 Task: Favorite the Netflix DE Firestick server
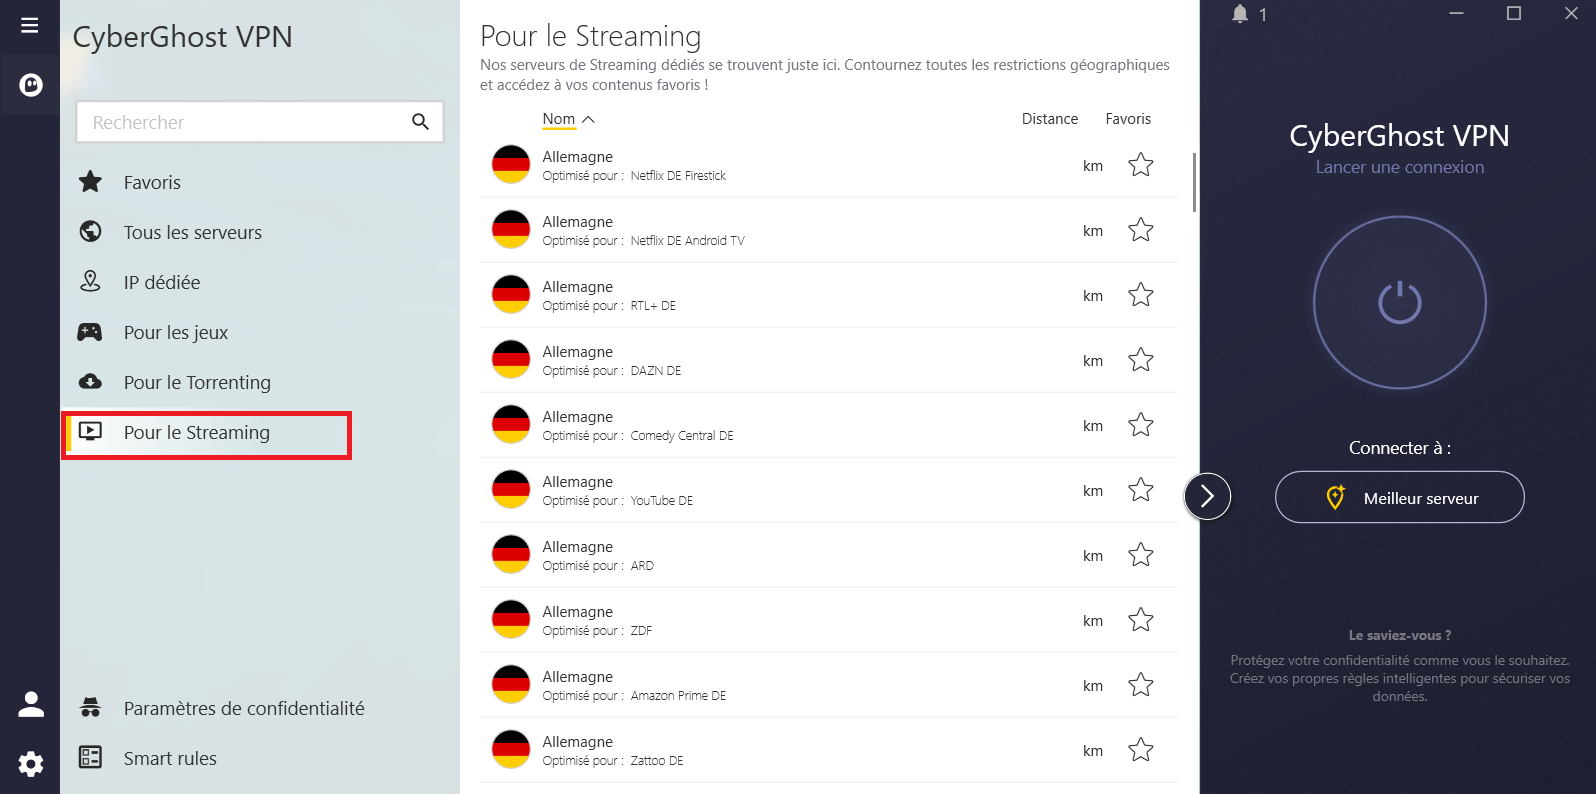(x=1140, y=165)
